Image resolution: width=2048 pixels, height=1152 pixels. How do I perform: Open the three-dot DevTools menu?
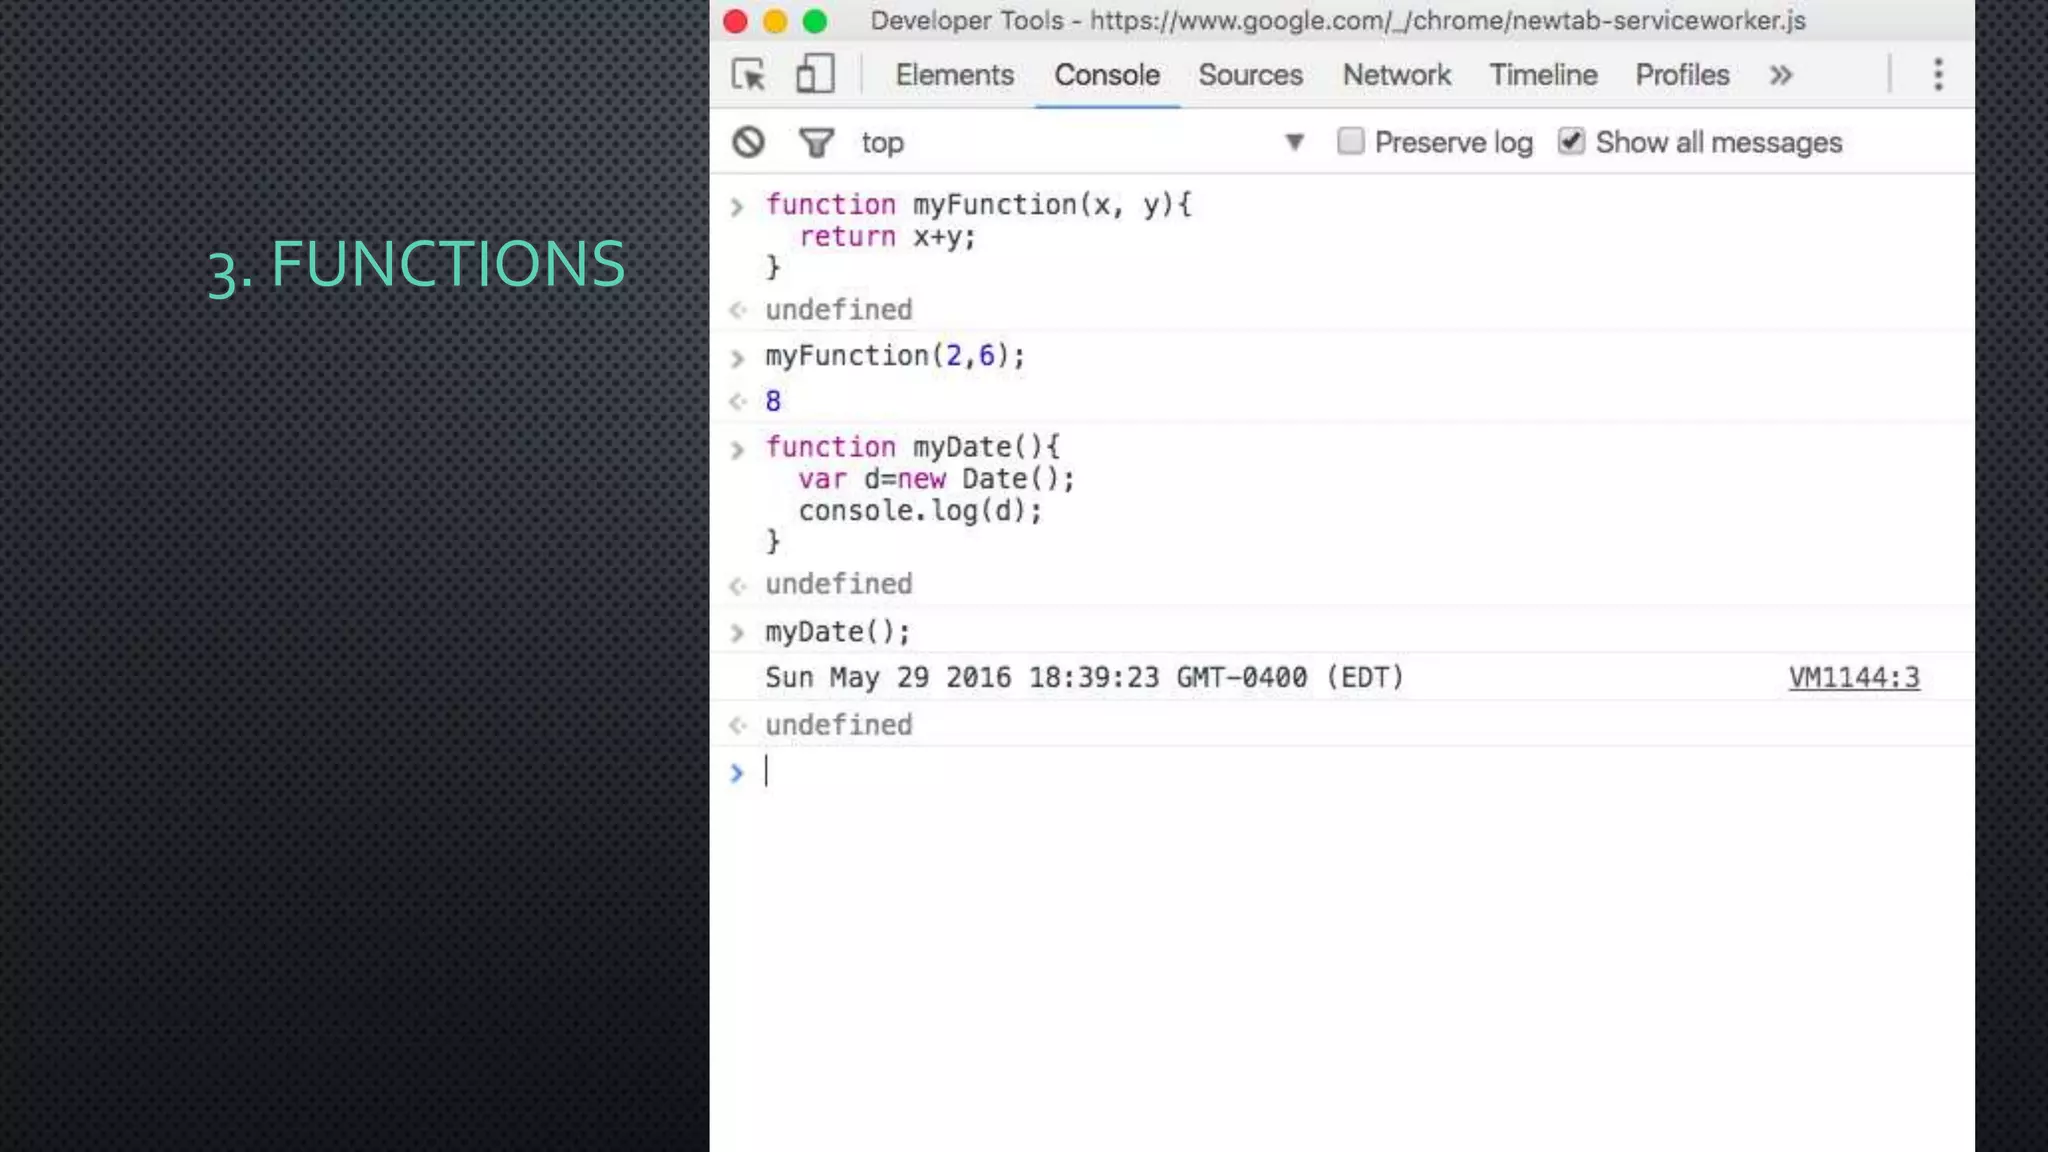click(1938, 75)
